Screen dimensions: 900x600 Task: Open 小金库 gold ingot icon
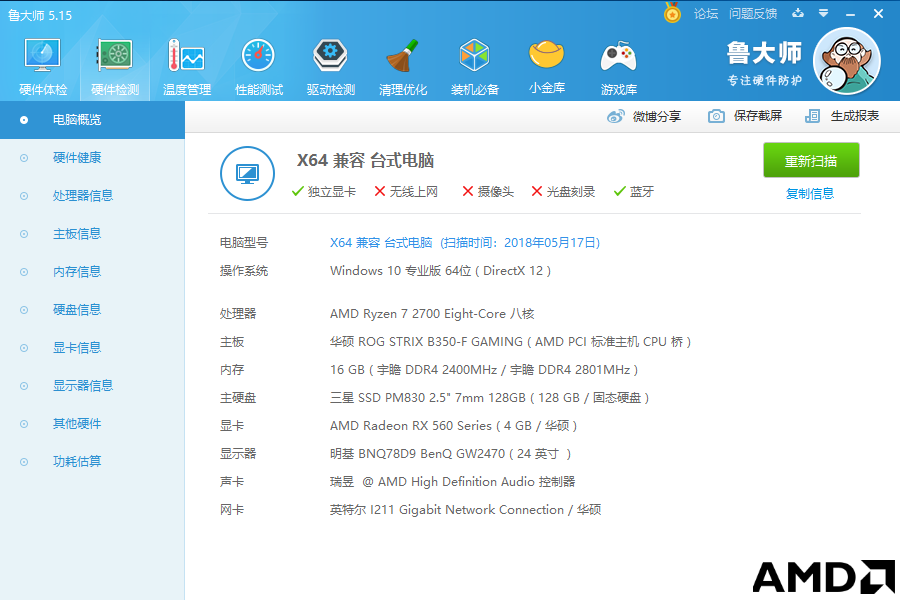pos(546,55)
